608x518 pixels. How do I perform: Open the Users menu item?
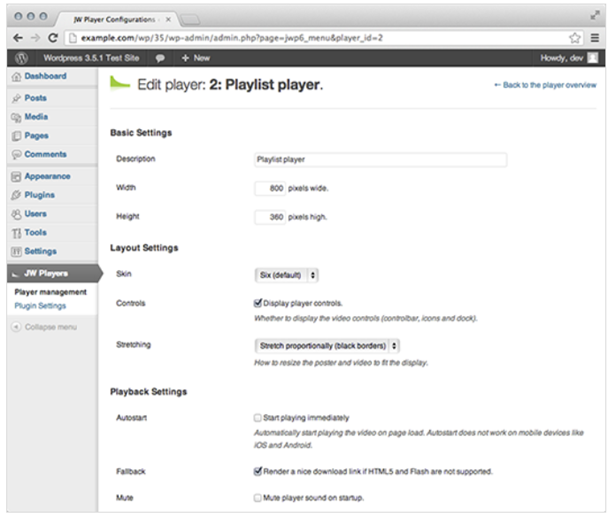[x=36, y=214]
